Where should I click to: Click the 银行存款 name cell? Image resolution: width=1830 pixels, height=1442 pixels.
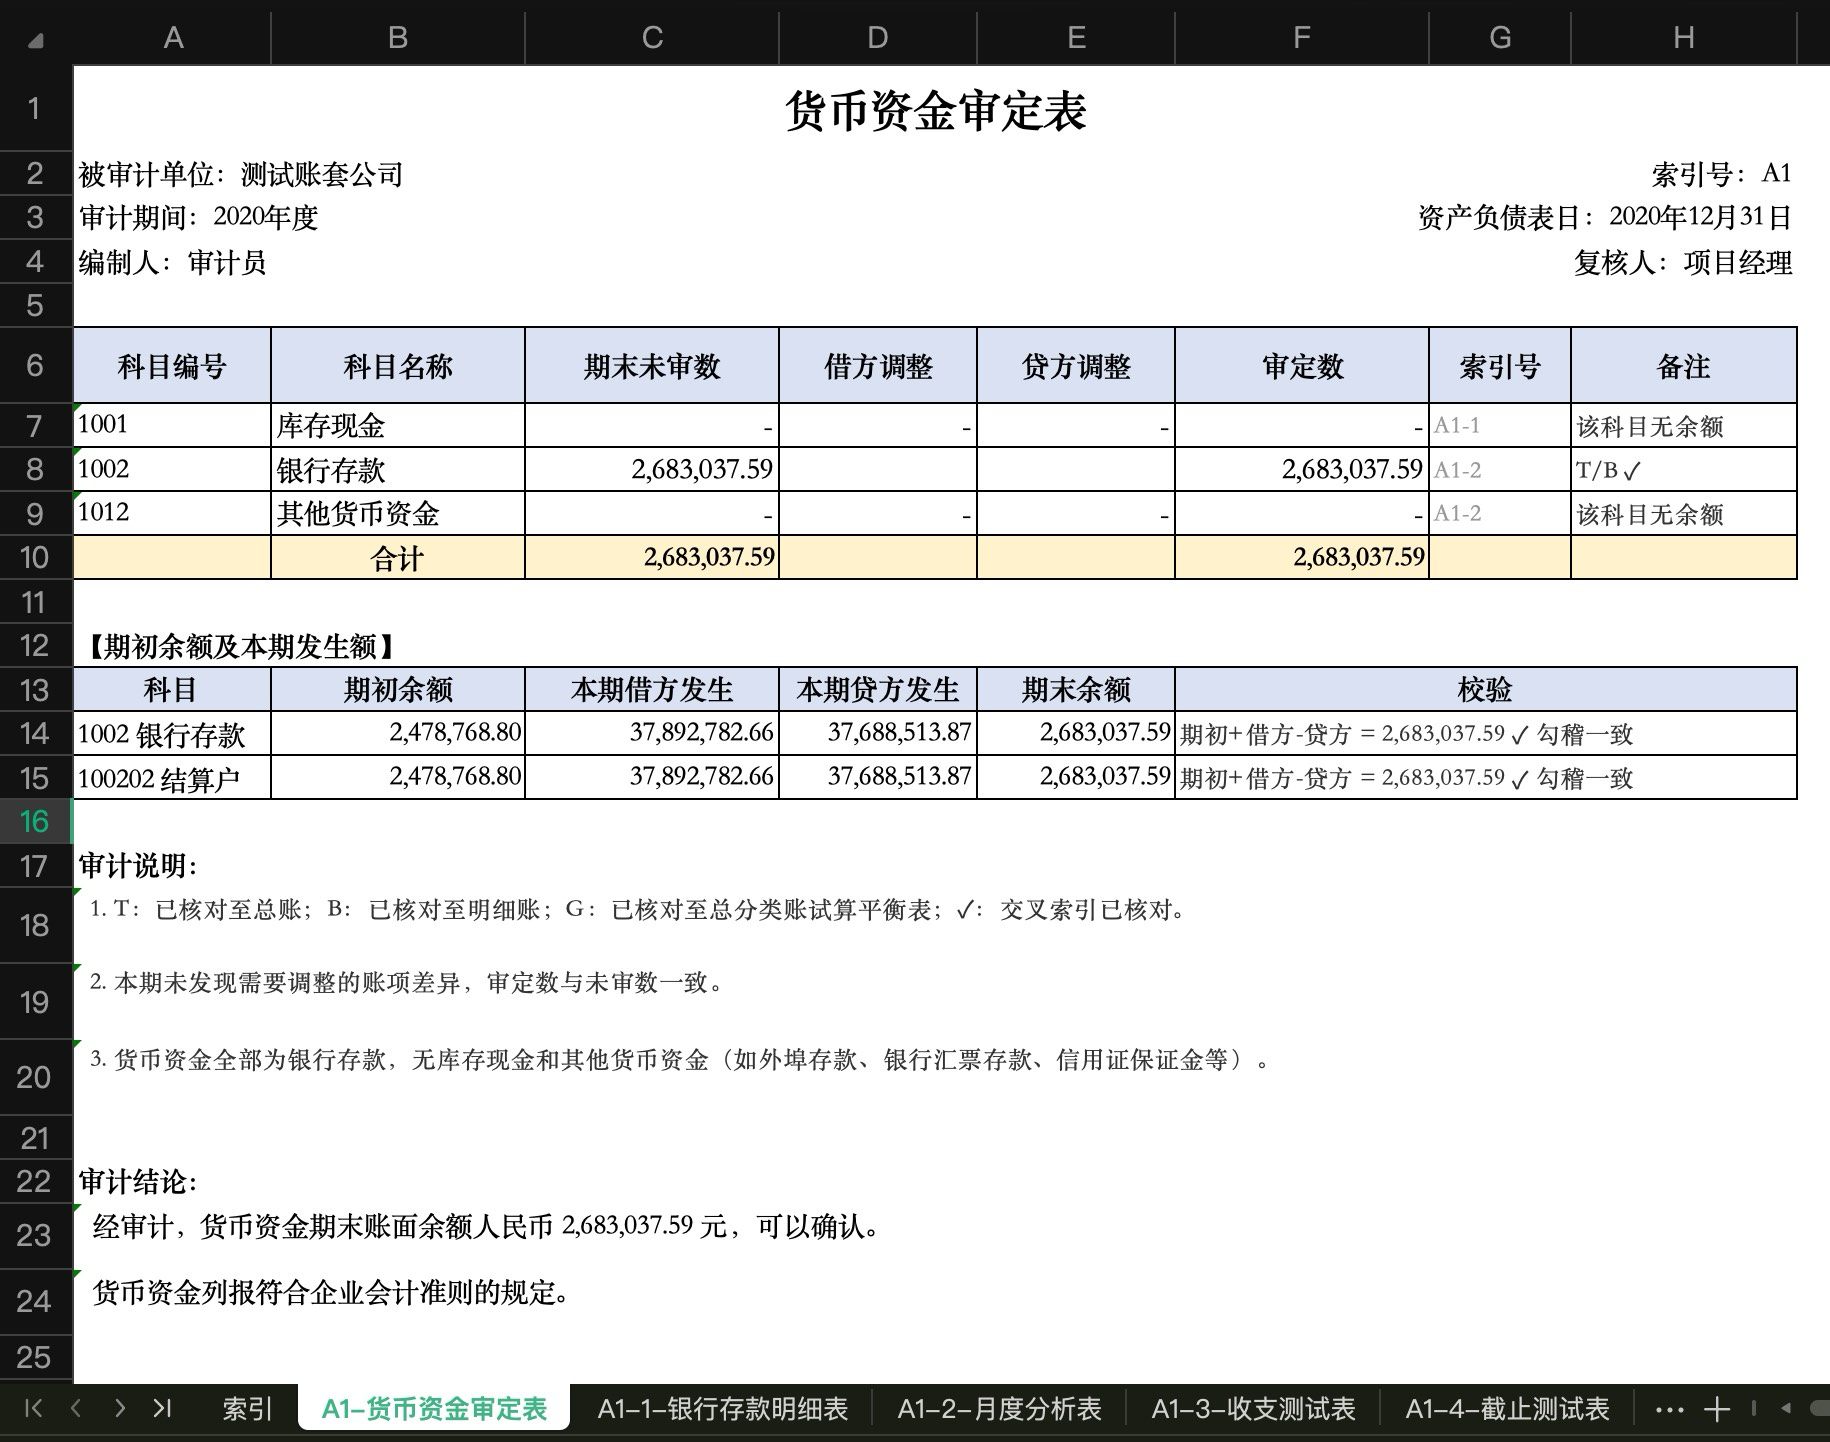(398, 469)
